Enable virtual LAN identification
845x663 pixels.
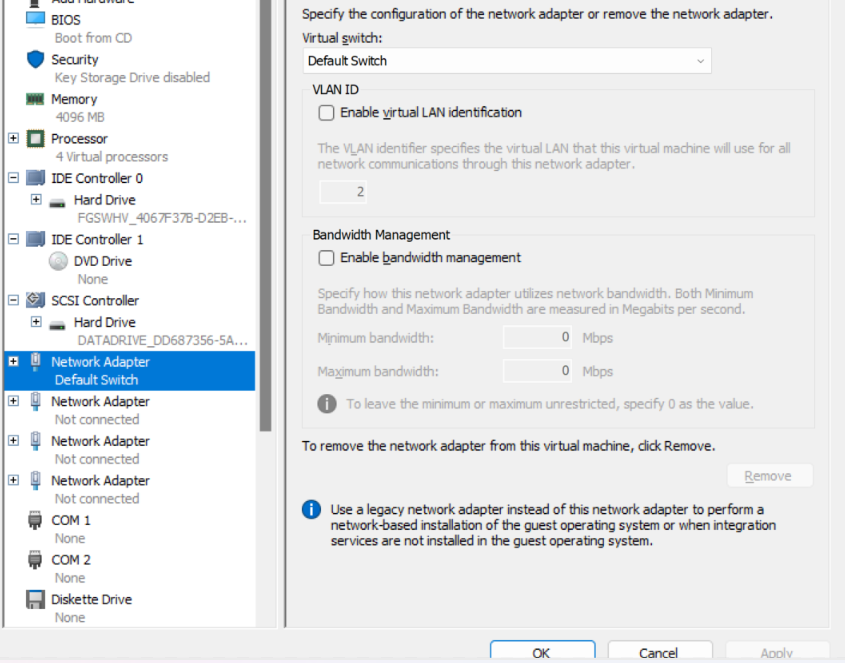pos(325,113)
